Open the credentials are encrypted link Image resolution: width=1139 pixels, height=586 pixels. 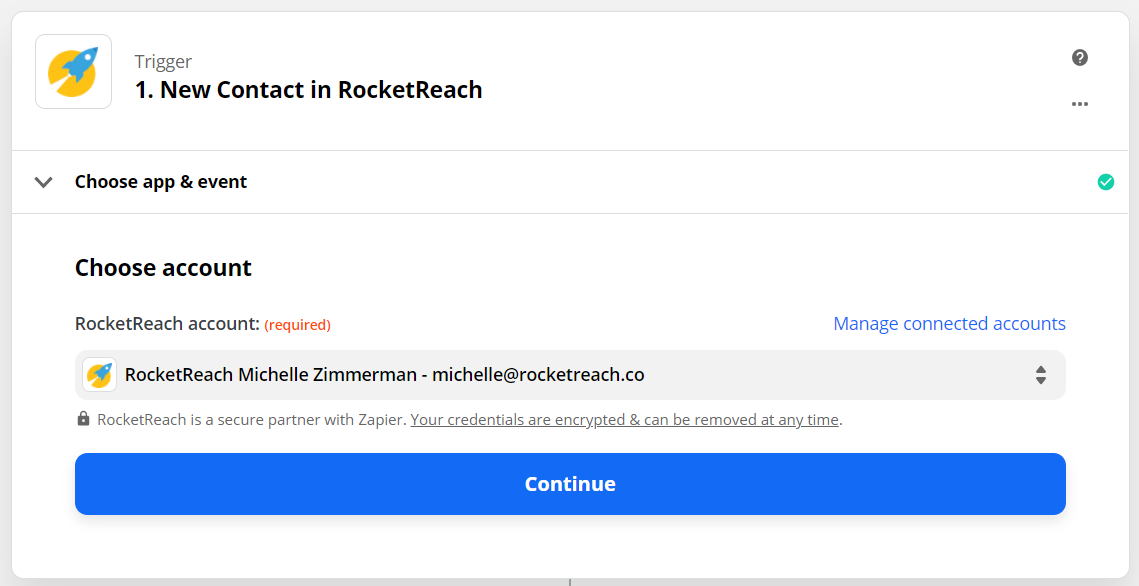pos(624,420)
